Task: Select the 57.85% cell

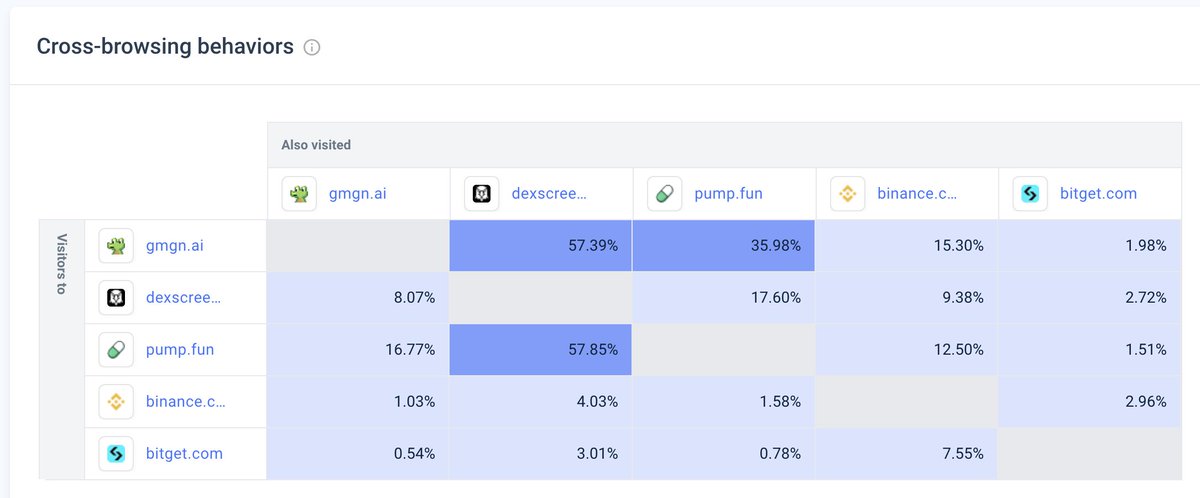Action: point(541,350)
